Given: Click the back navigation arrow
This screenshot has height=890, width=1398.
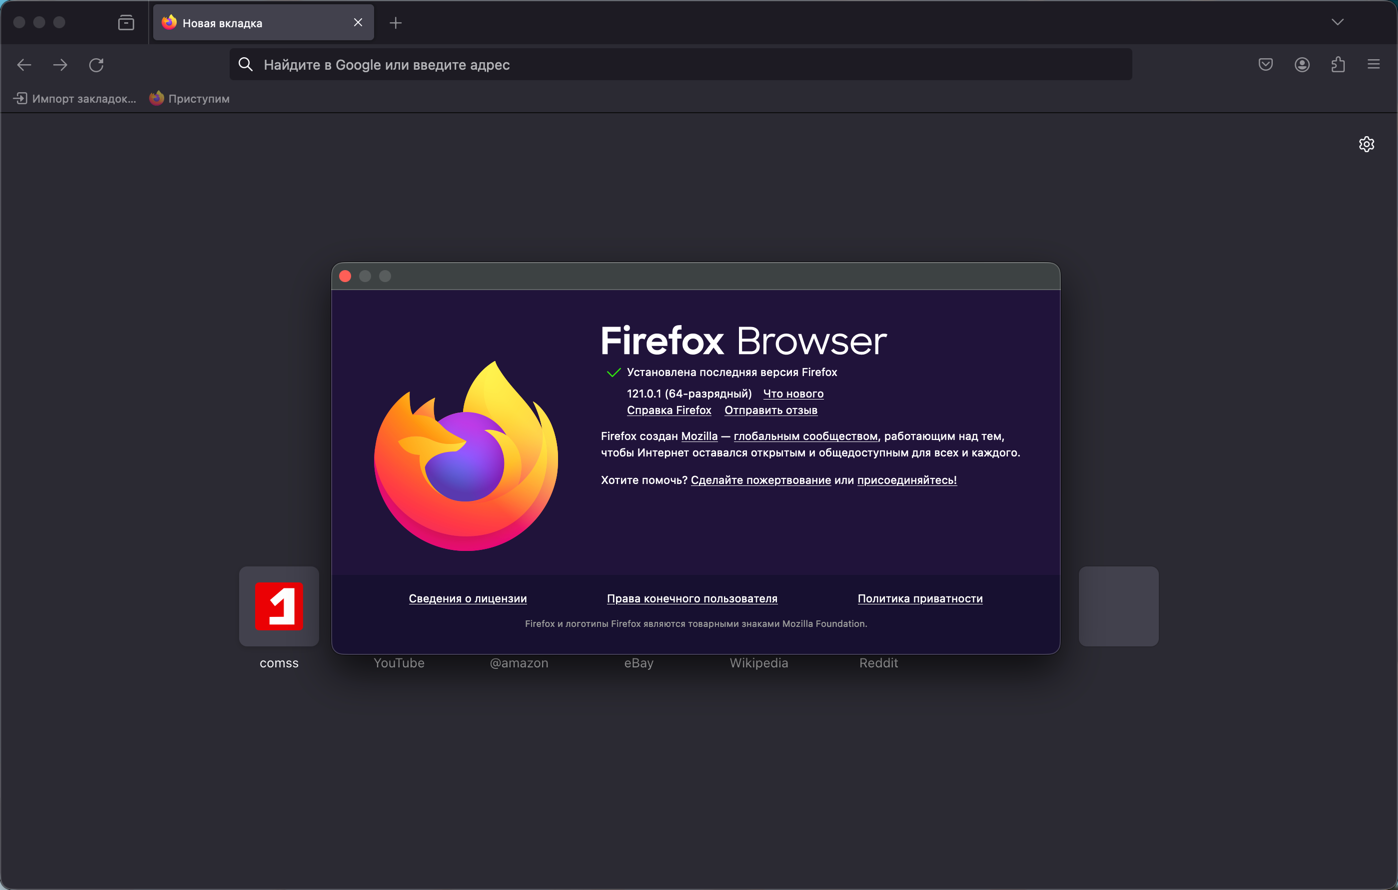Looking at the screenshot, I should click(25, 65).
